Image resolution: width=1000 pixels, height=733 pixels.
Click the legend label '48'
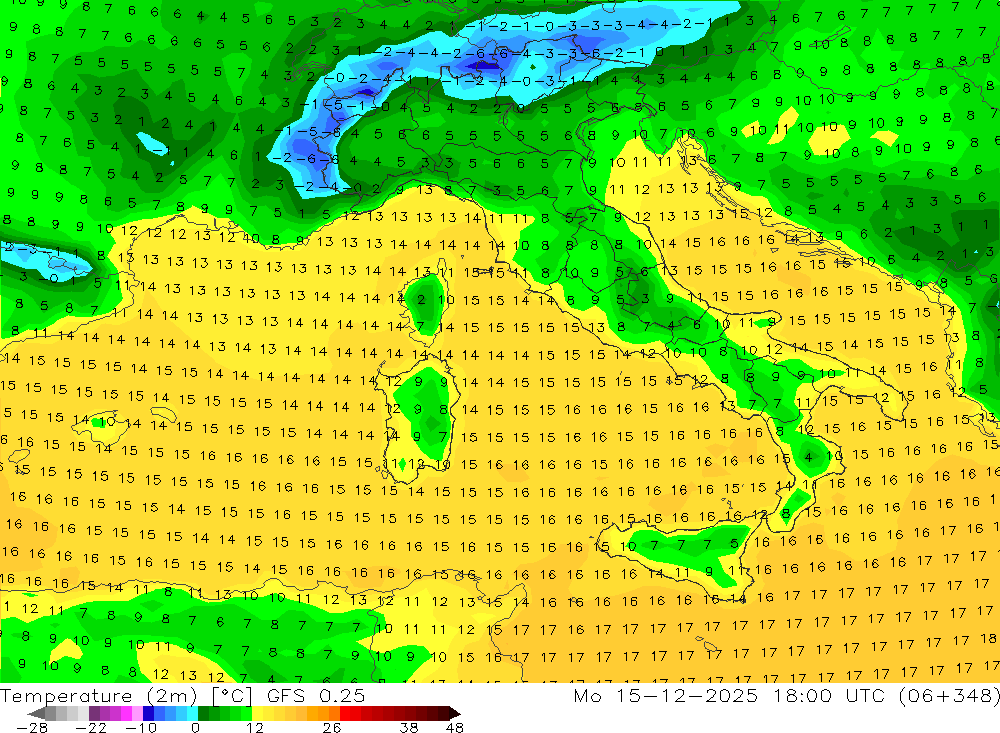(x=455, y=728)
